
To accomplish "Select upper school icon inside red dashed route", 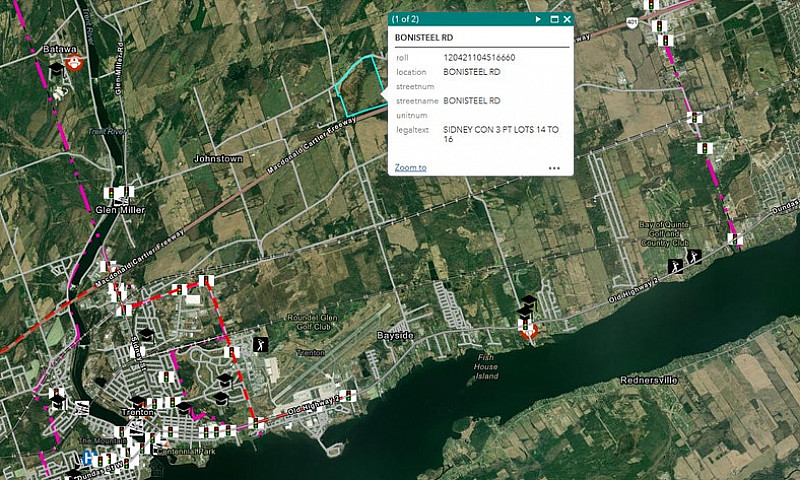I will (224, 380).
